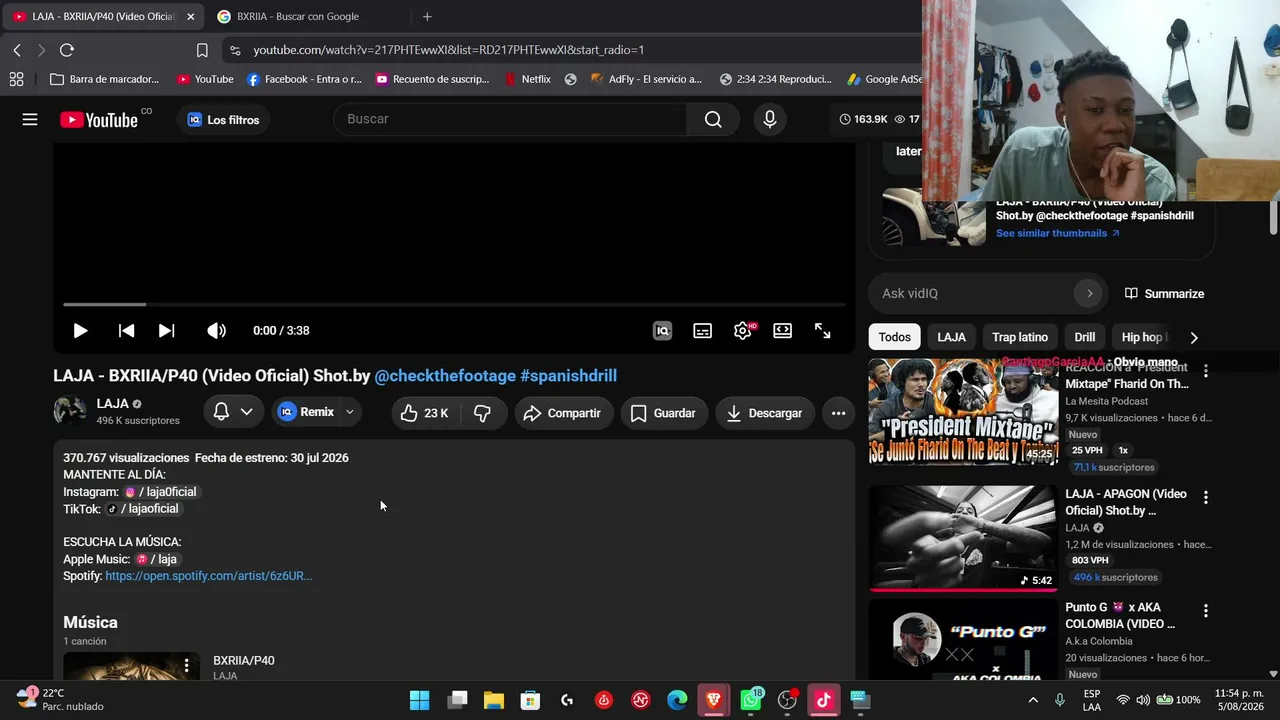Click the vidIQ icon in player controls
This screenshot has width=1280, height=720.
click(662, 331)
